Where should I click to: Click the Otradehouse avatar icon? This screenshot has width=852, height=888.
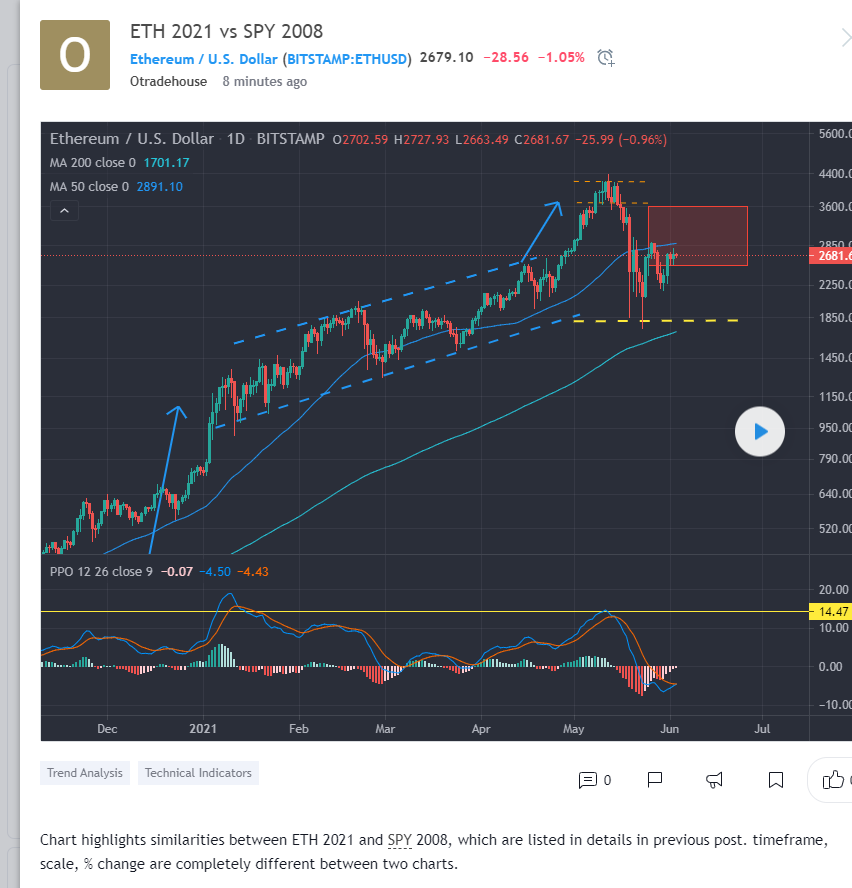pyautogui.click(x=75, y=55)
